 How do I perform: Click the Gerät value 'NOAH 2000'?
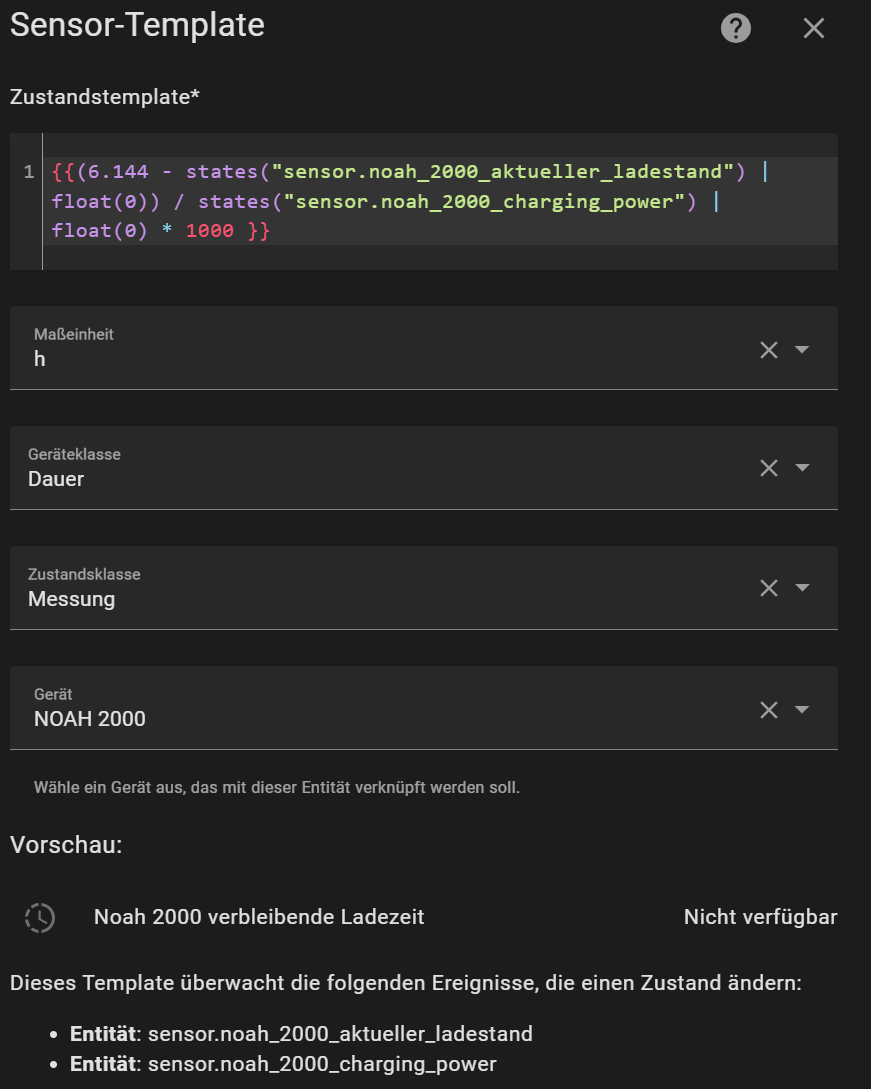pyautogui.click(x=90, y=719)
